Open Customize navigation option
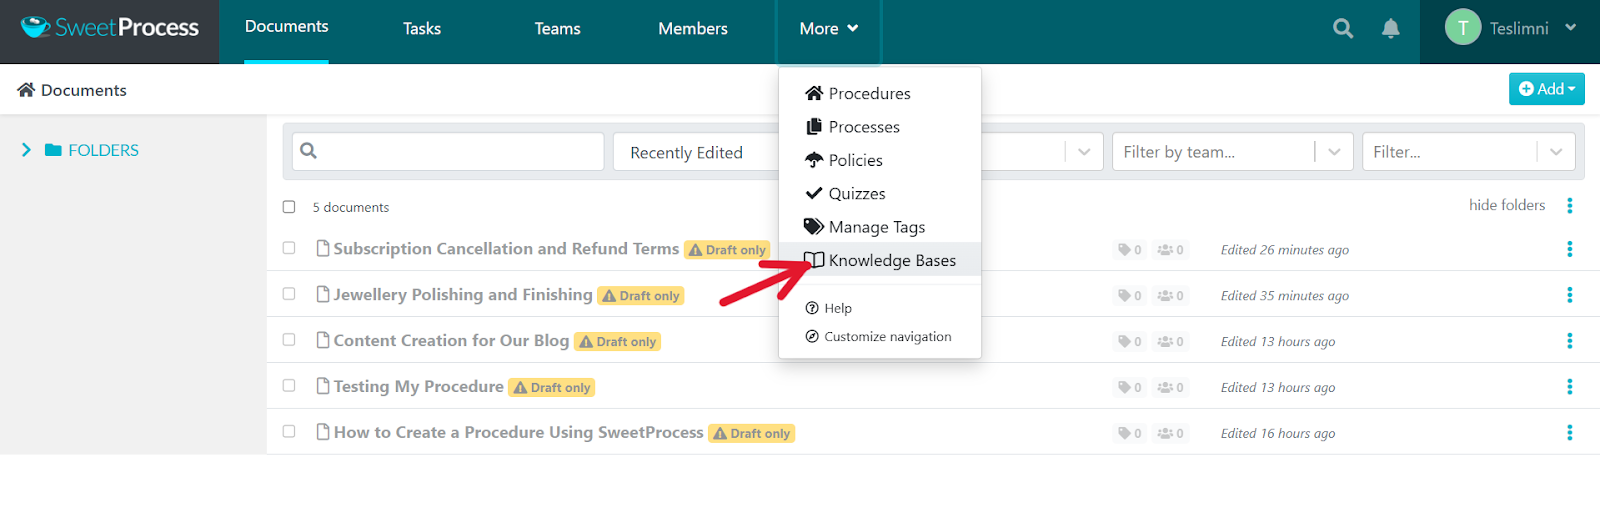The width and height of the screenshot is (1600, 528). (x=880, y=337)
